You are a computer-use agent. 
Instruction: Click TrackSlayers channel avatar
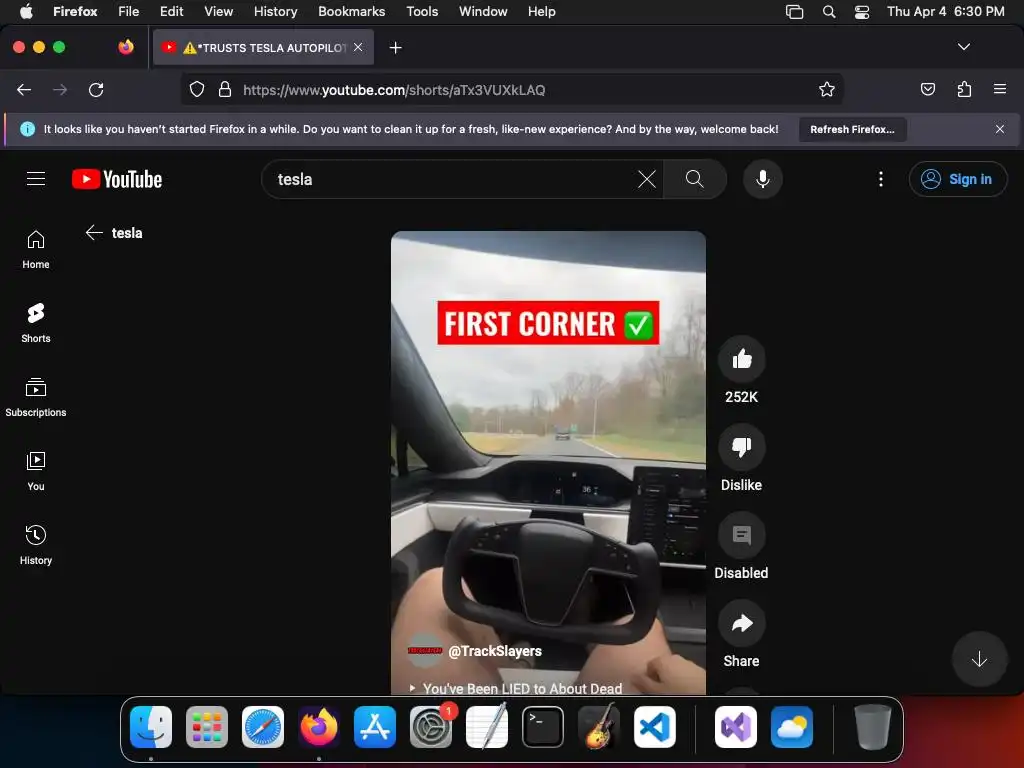point(424,650)
